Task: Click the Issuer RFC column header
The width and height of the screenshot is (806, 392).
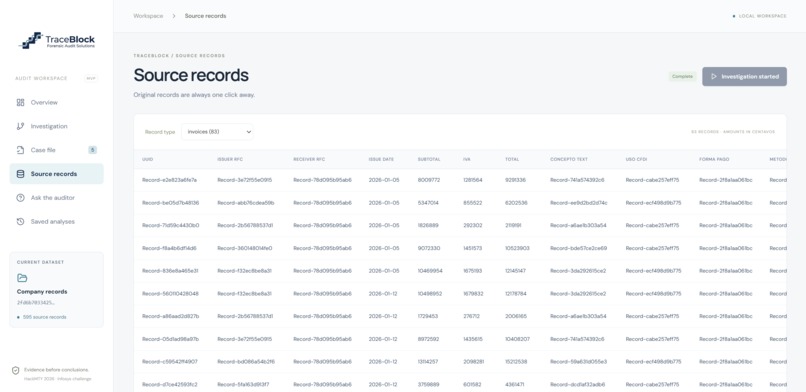Action: coord(229,159)
